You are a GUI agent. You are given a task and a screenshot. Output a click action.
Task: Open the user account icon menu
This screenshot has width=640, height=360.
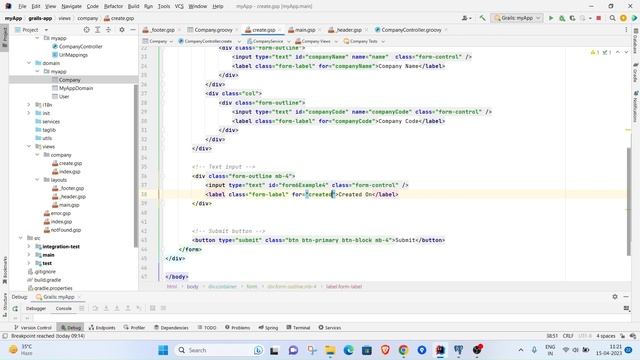tap(466, 18)
